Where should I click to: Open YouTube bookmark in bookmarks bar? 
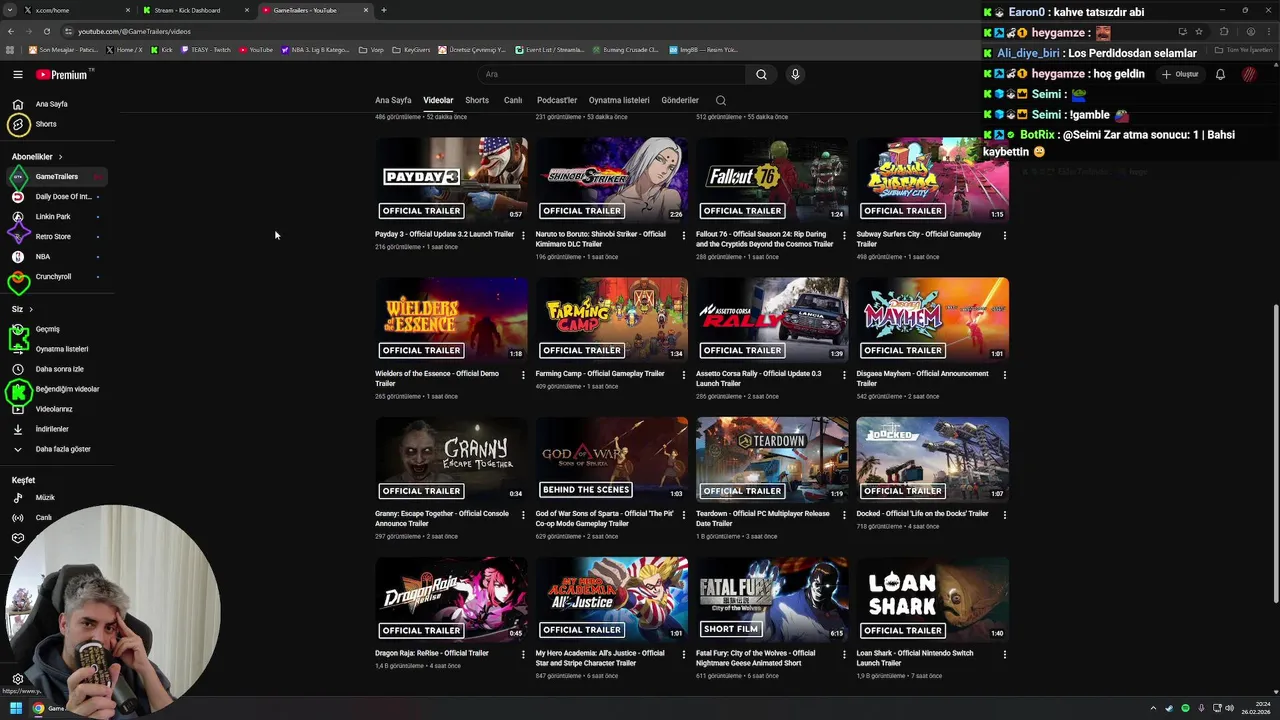tap(256, 49)
